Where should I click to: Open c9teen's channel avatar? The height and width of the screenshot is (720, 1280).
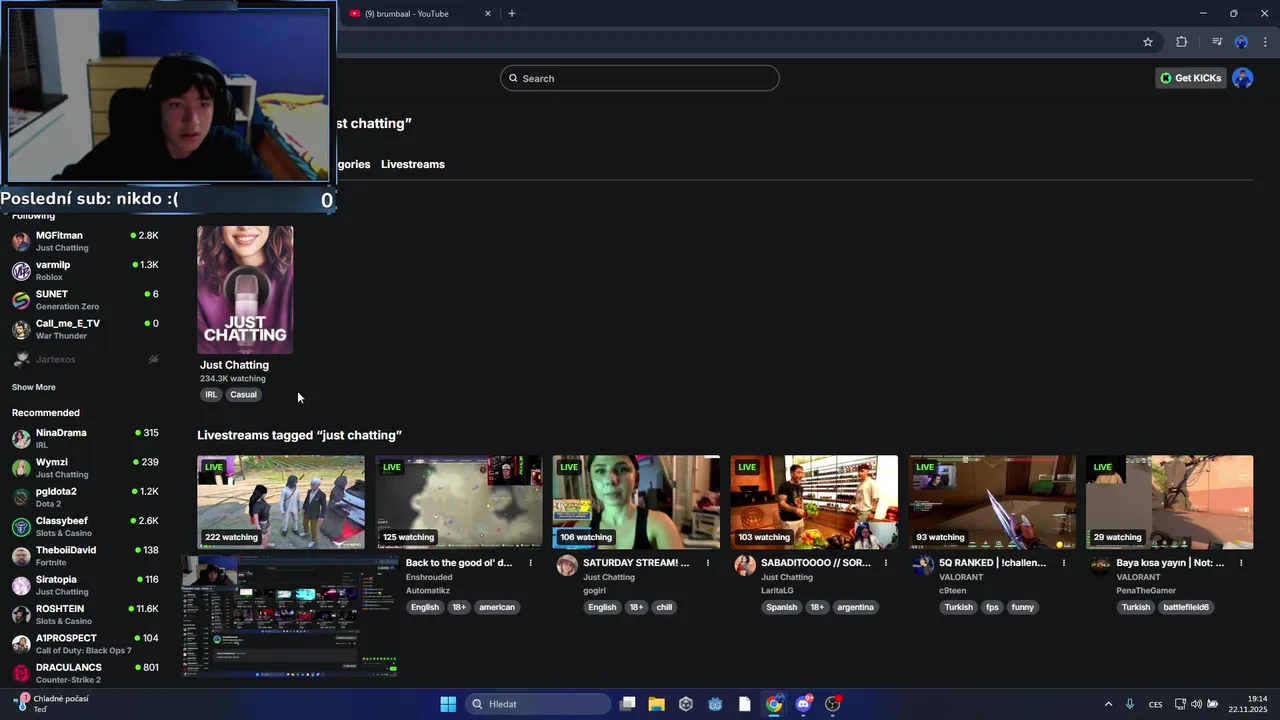(923, 566)
